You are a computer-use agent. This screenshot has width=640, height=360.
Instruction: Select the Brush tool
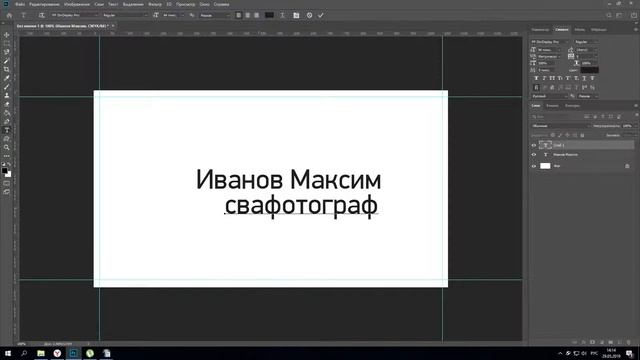click(7, 87)
